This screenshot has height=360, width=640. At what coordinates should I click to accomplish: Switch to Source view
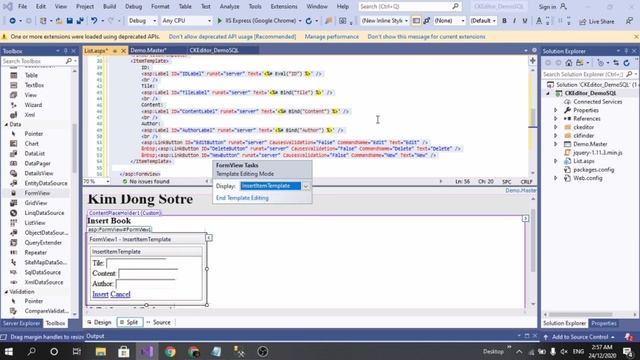(158, 322)
